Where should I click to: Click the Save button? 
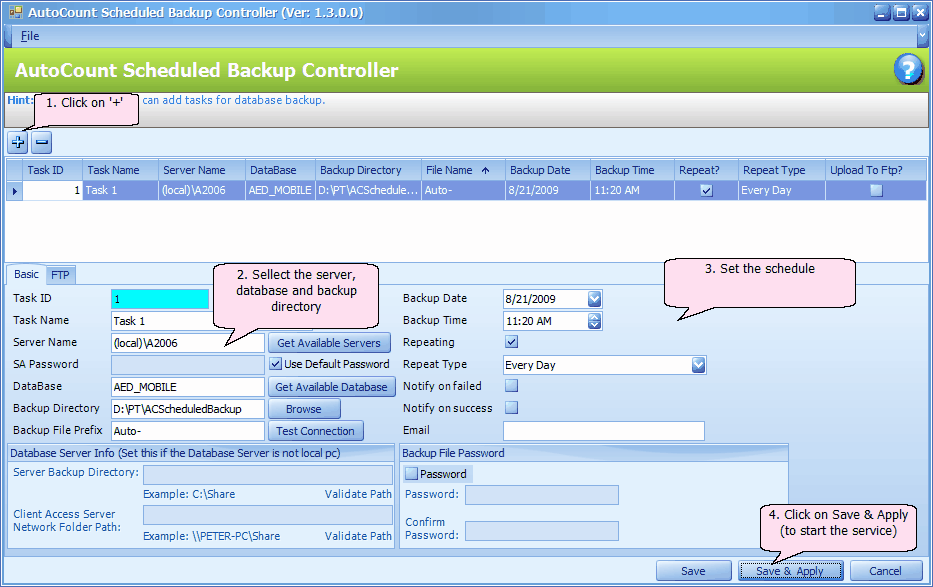coord(694,571)
